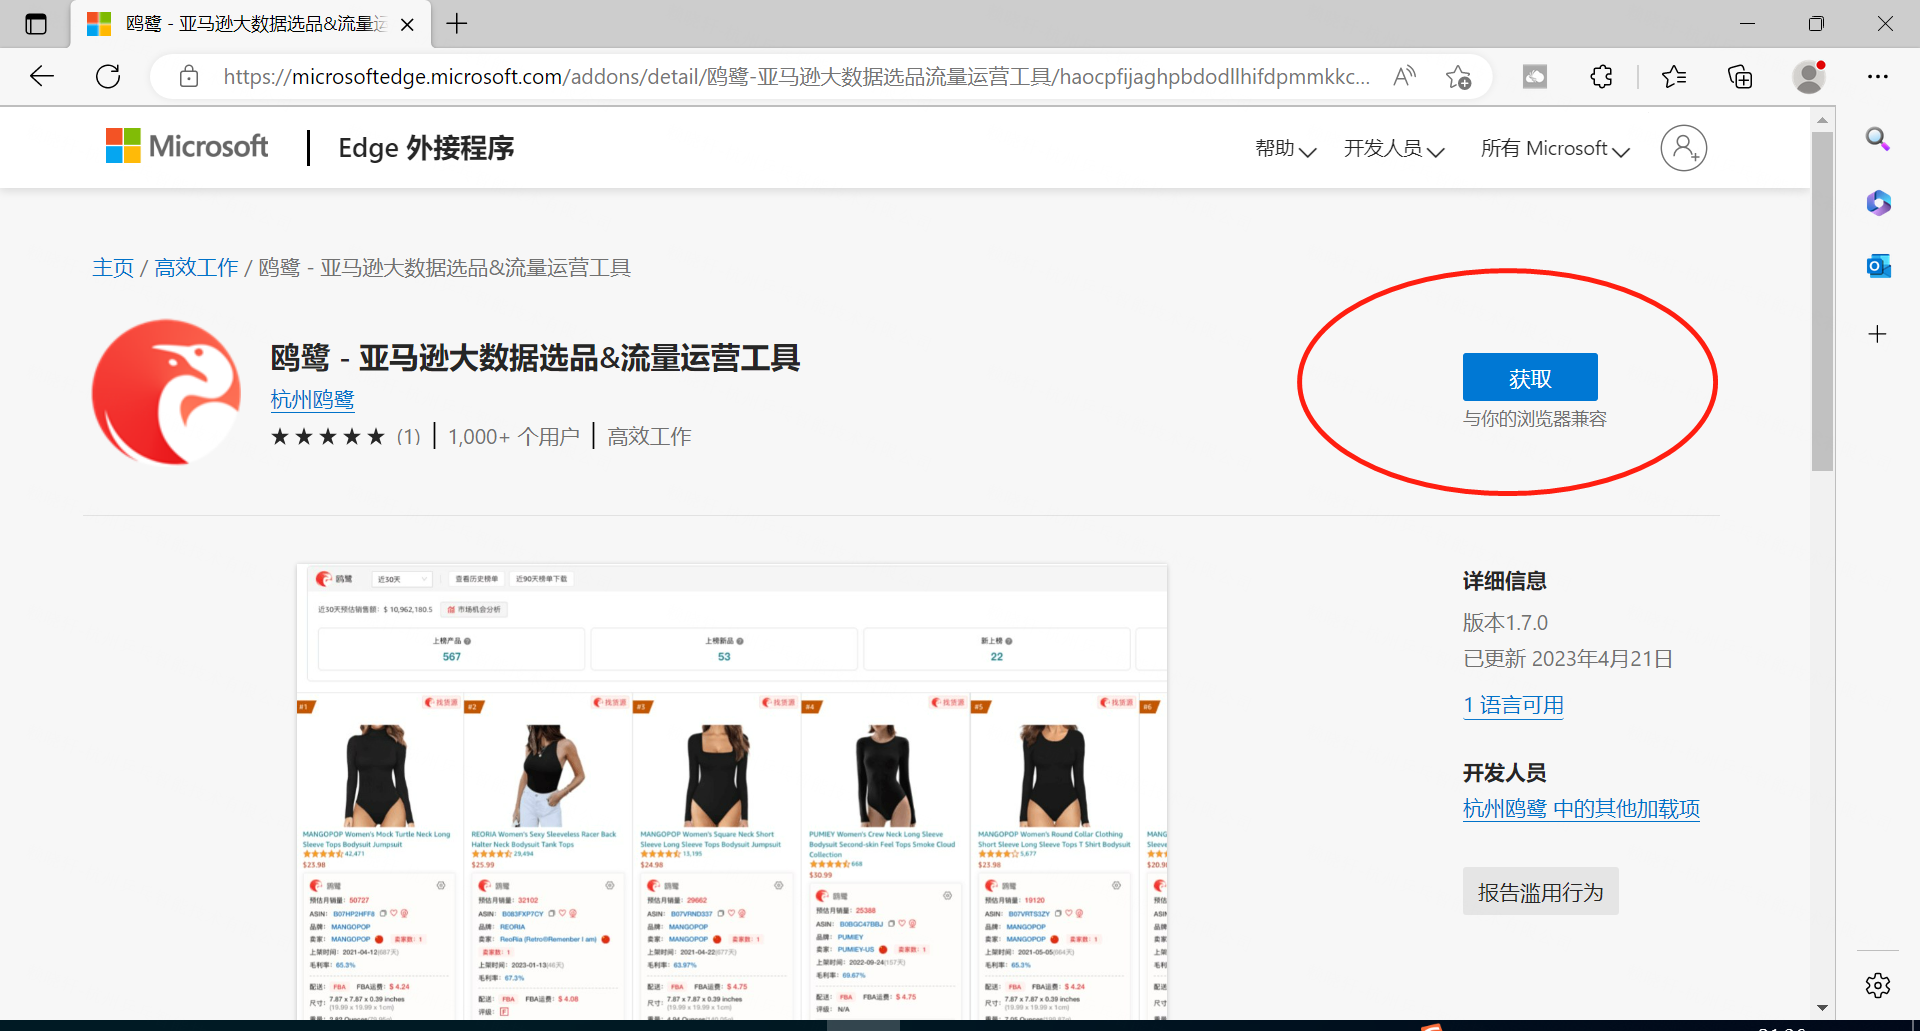Open sidebar search icon
The height and width of the screenshot is (1031, 1920).
(x=1878, y=139)
